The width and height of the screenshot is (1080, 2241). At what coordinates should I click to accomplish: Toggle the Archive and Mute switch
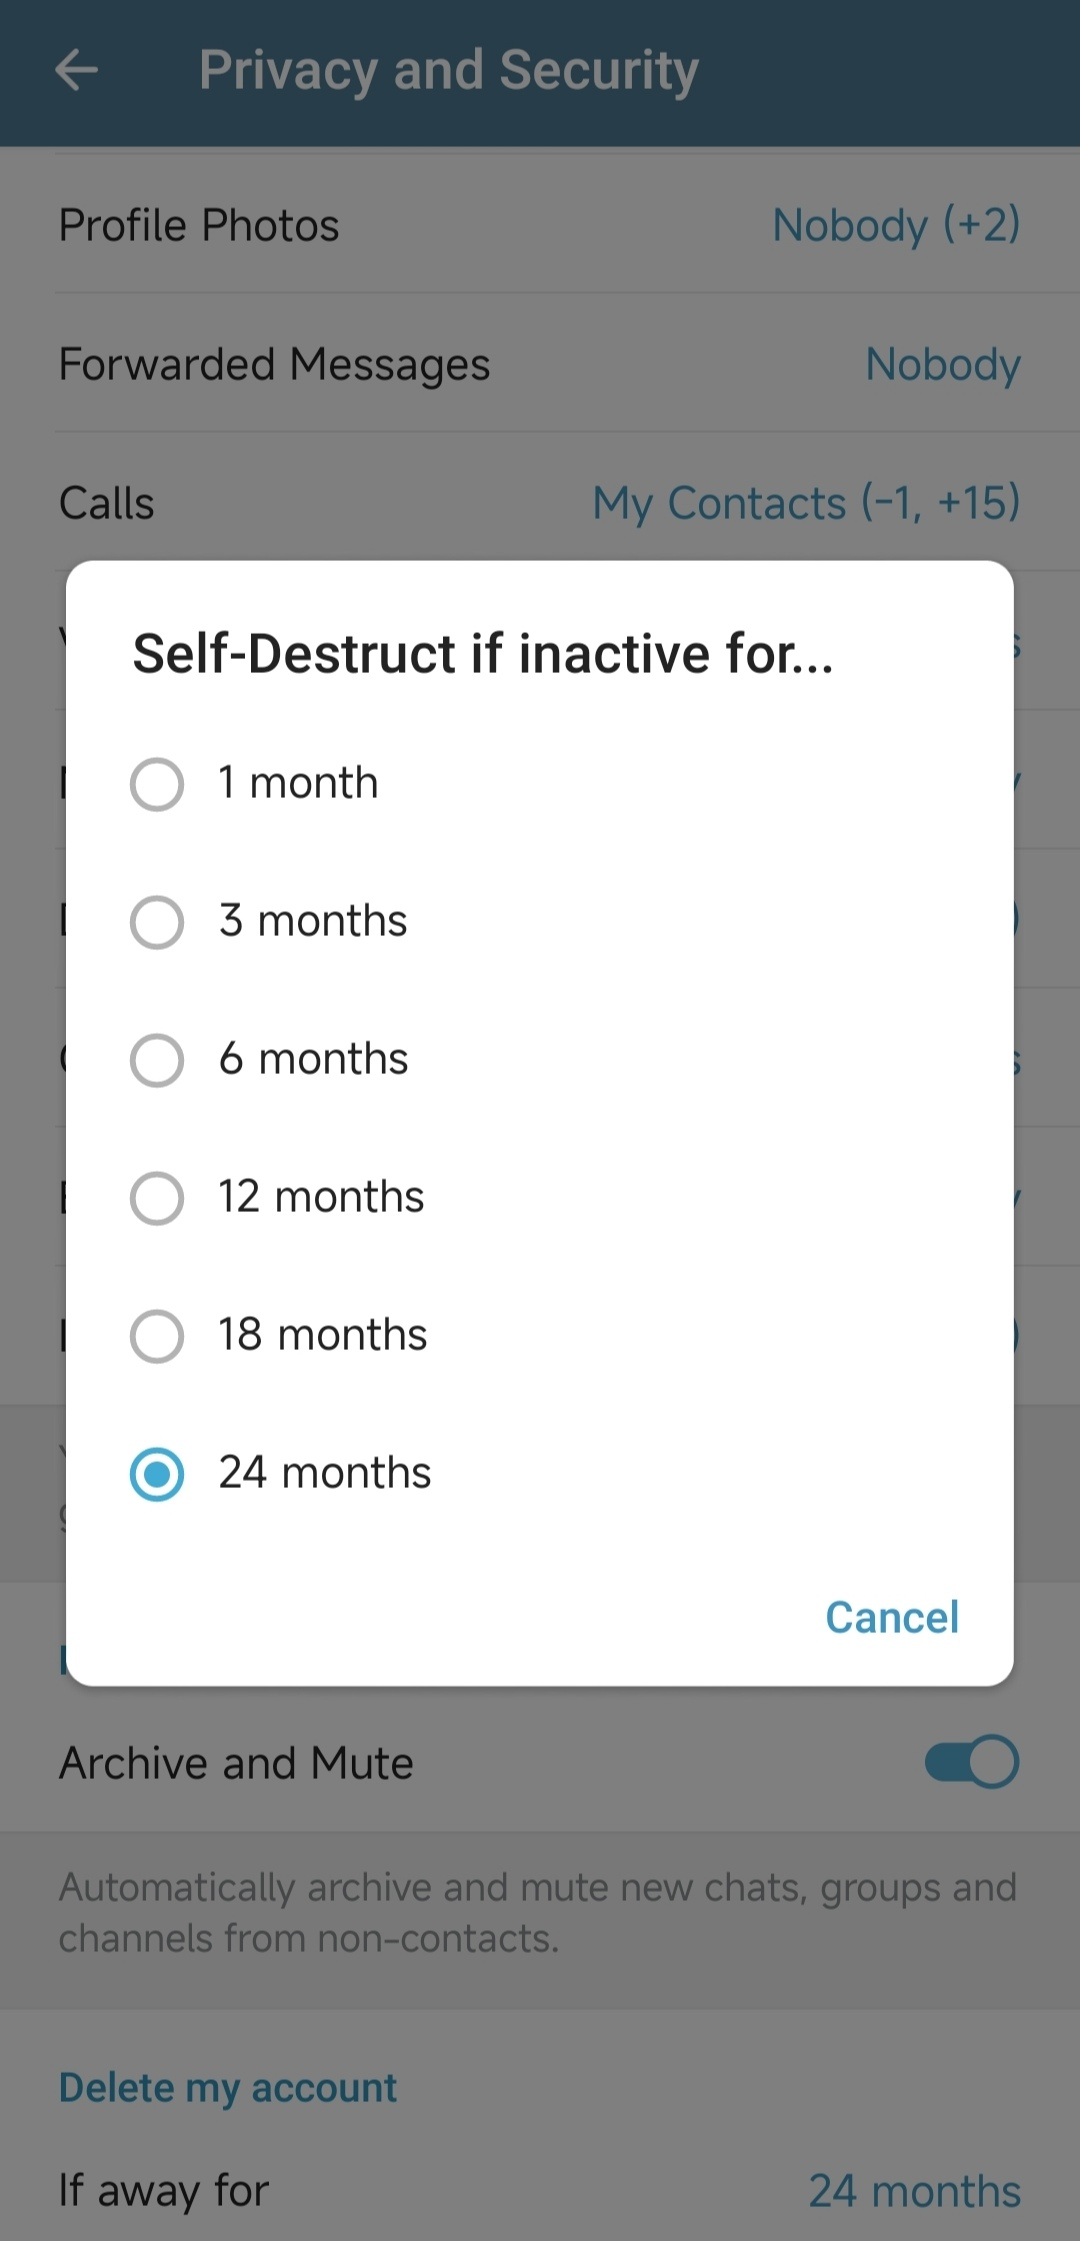click(971, 1761)
